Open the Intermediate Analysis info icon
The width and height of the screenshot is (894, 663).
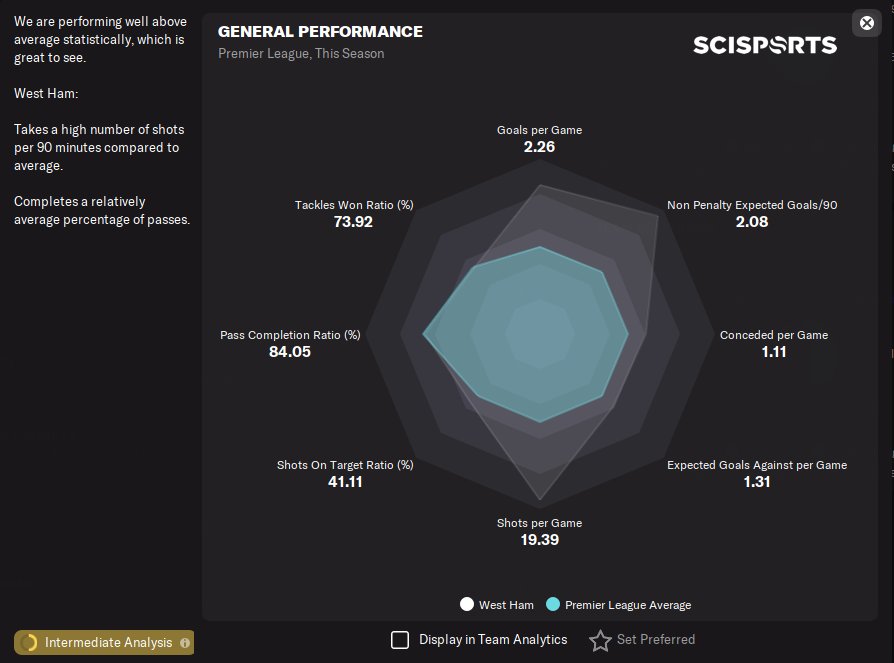click(x=185, y=643)
